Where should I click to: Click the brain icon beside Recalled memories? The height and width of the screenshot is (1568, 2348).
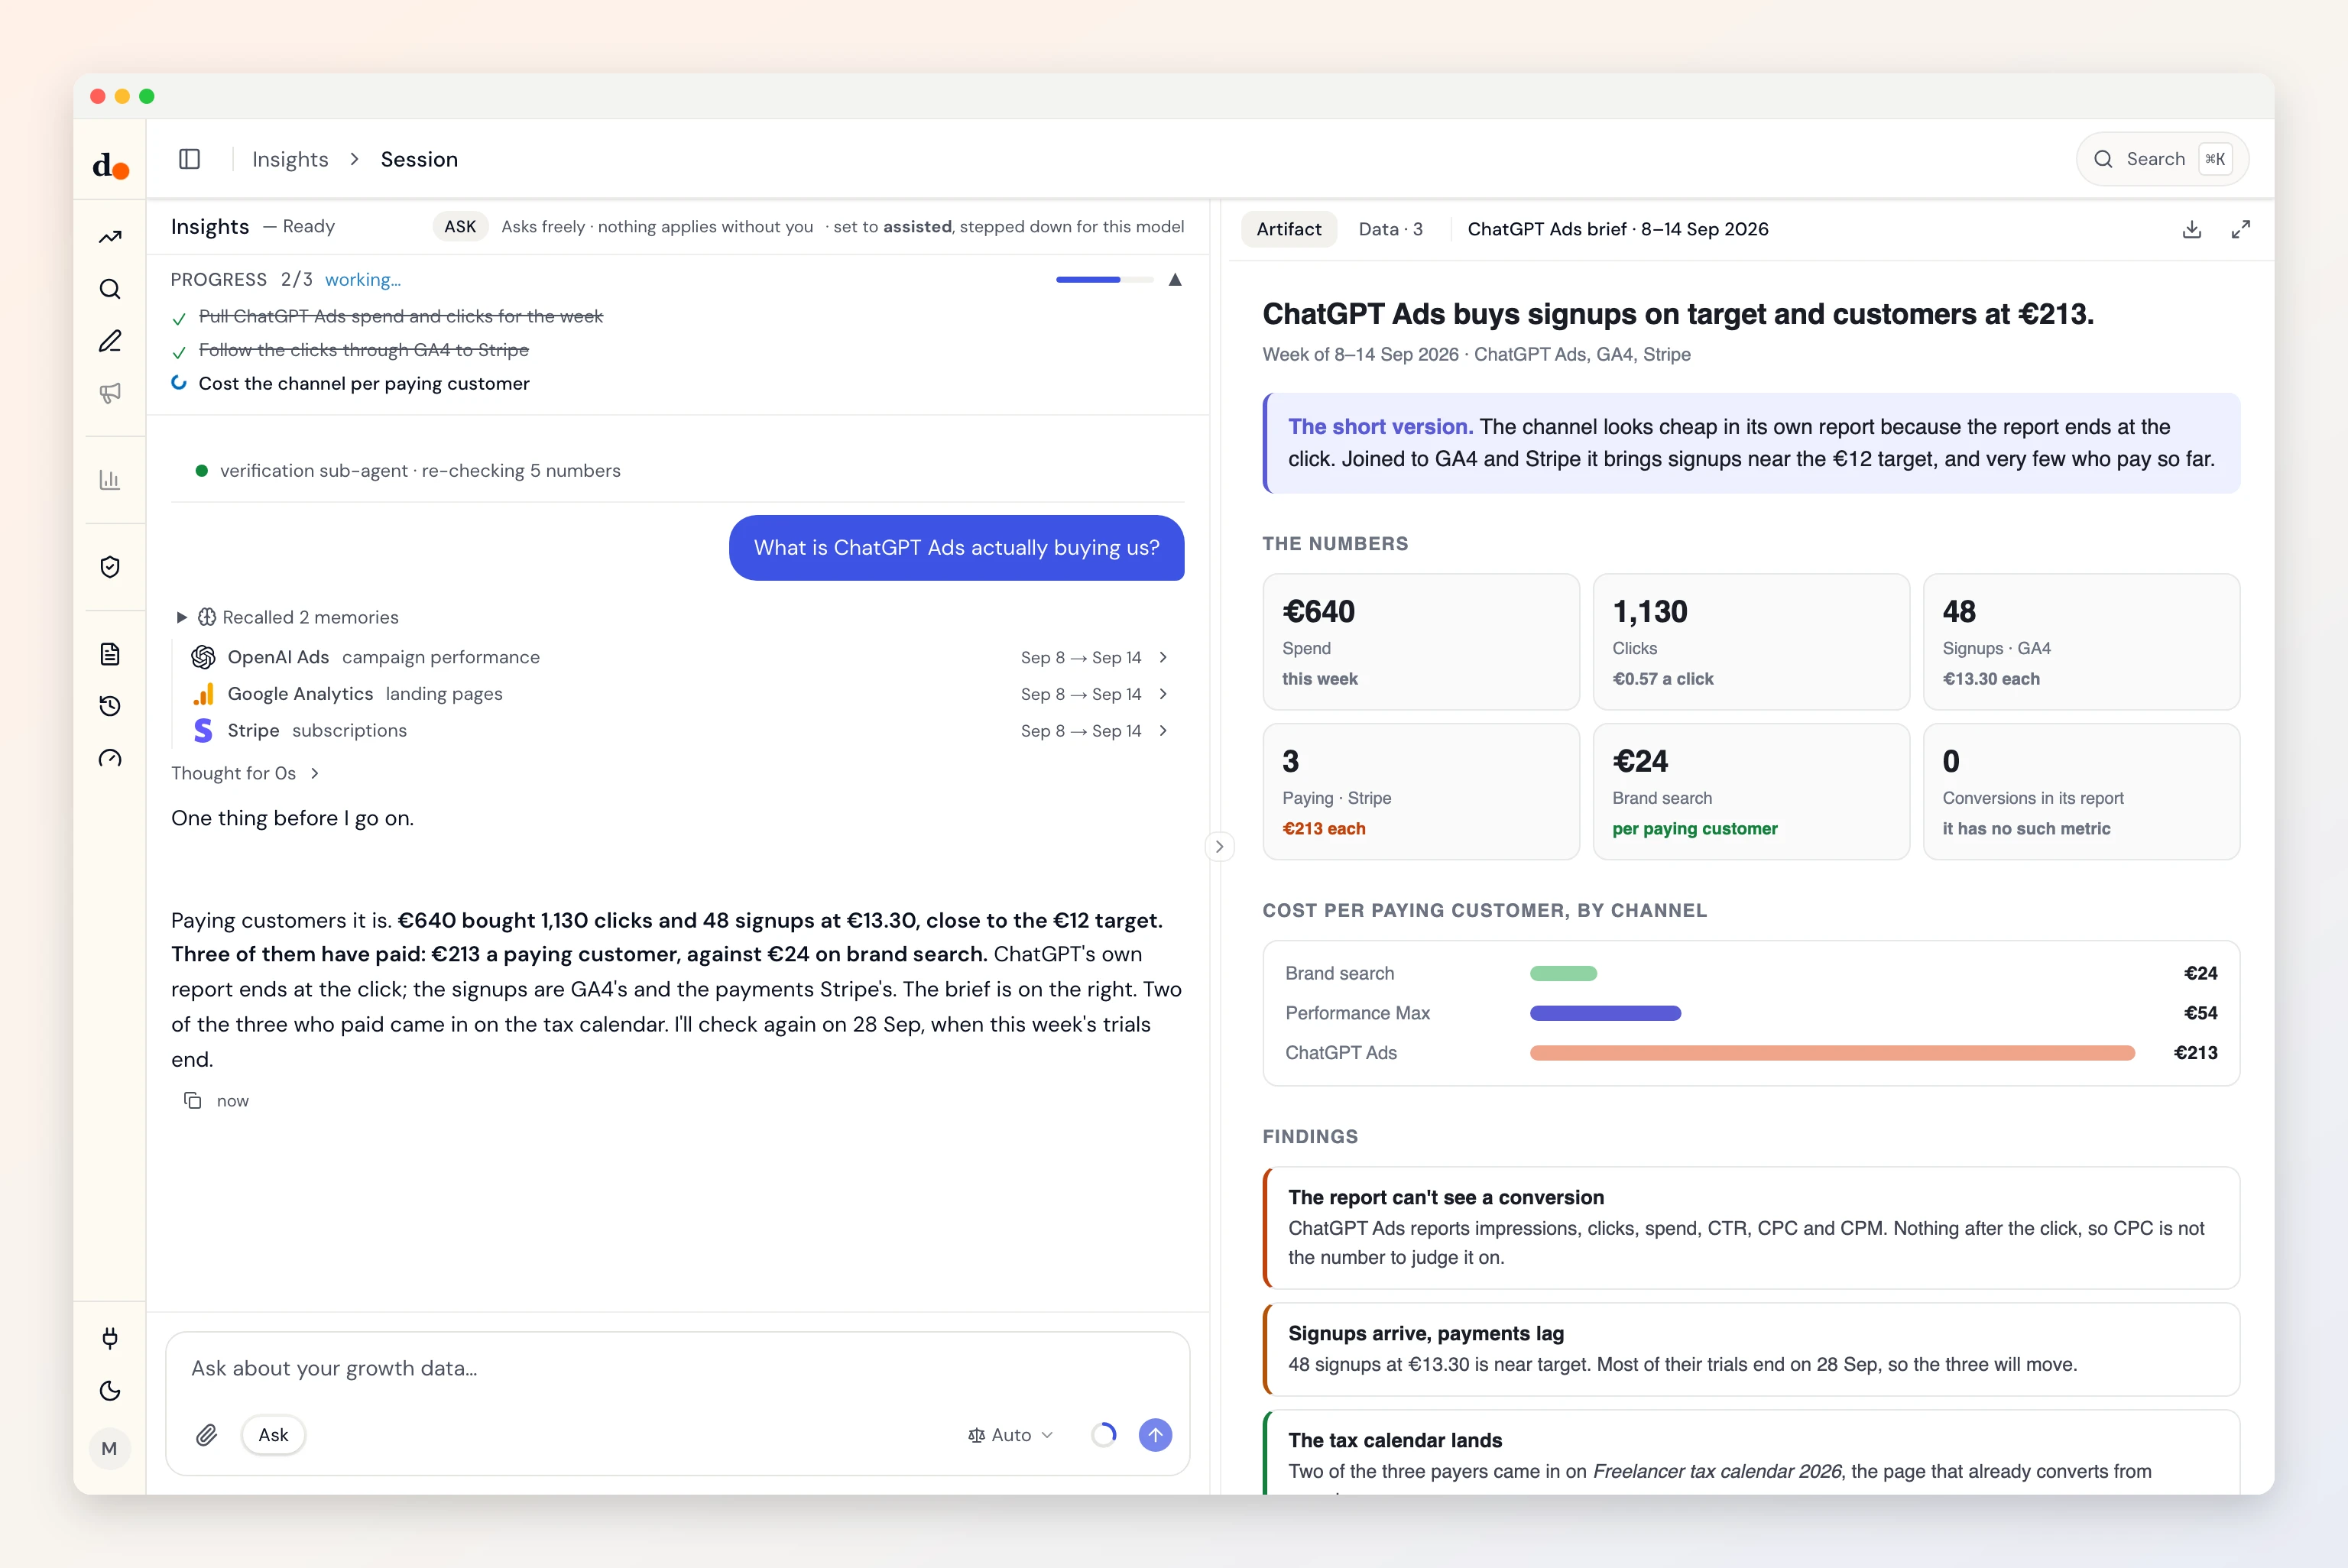point(207,617)
